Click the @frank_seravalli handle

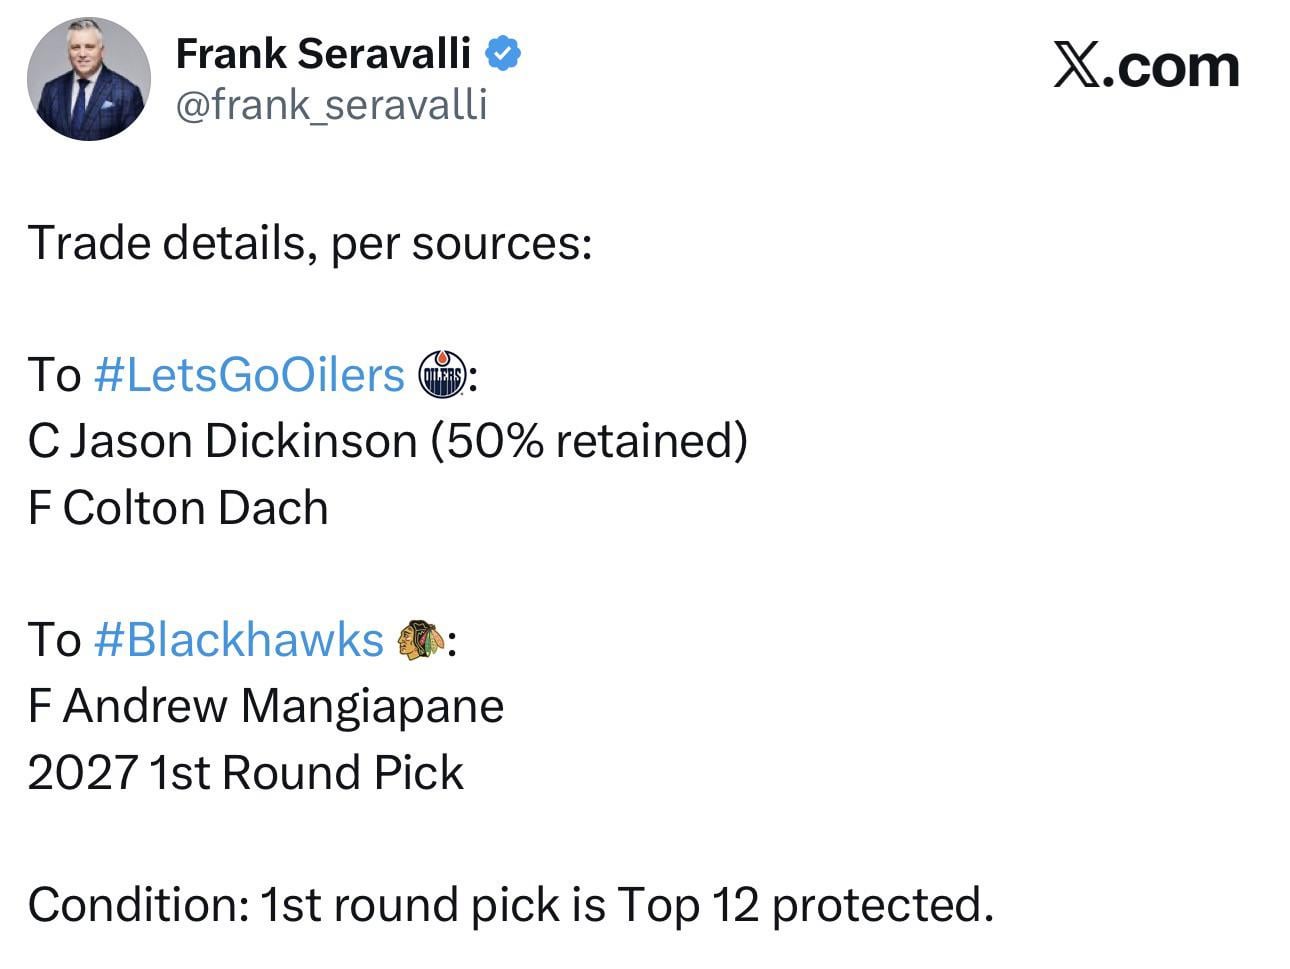(x=331, y=104)
